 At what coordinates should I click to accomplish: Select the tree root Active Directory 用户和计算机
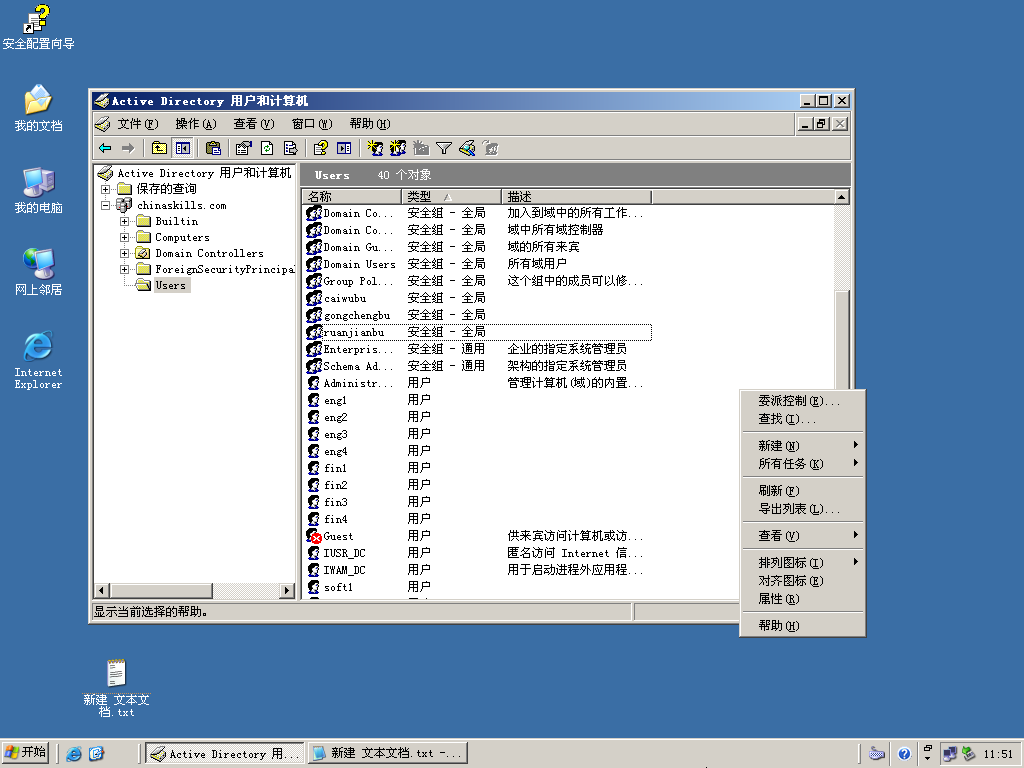coord(204,173)
